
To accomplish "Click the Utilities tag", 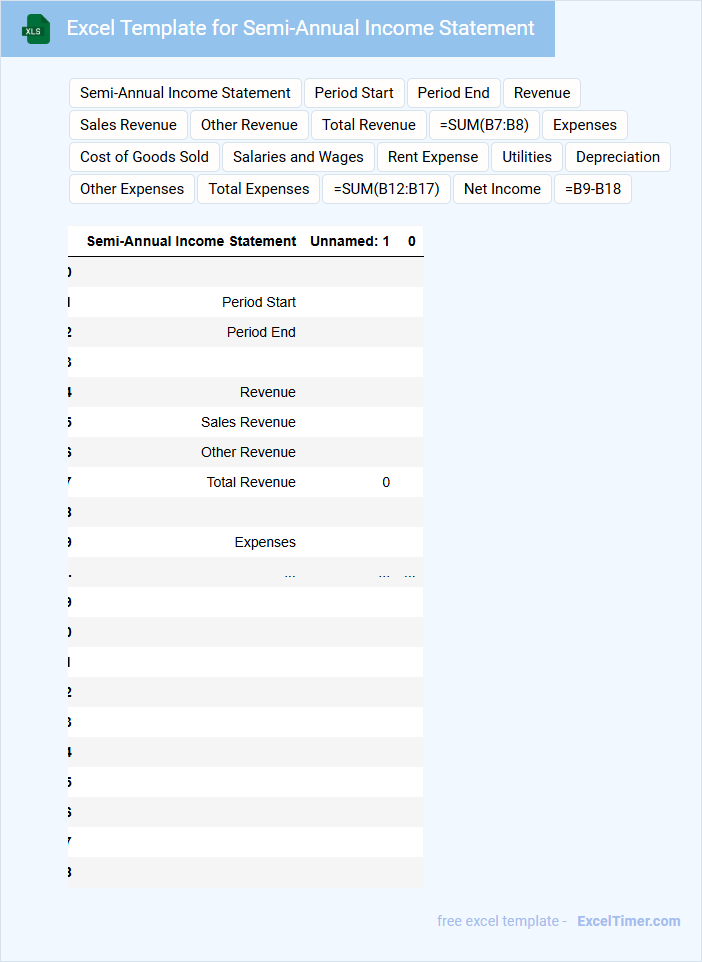I will 527,157.
